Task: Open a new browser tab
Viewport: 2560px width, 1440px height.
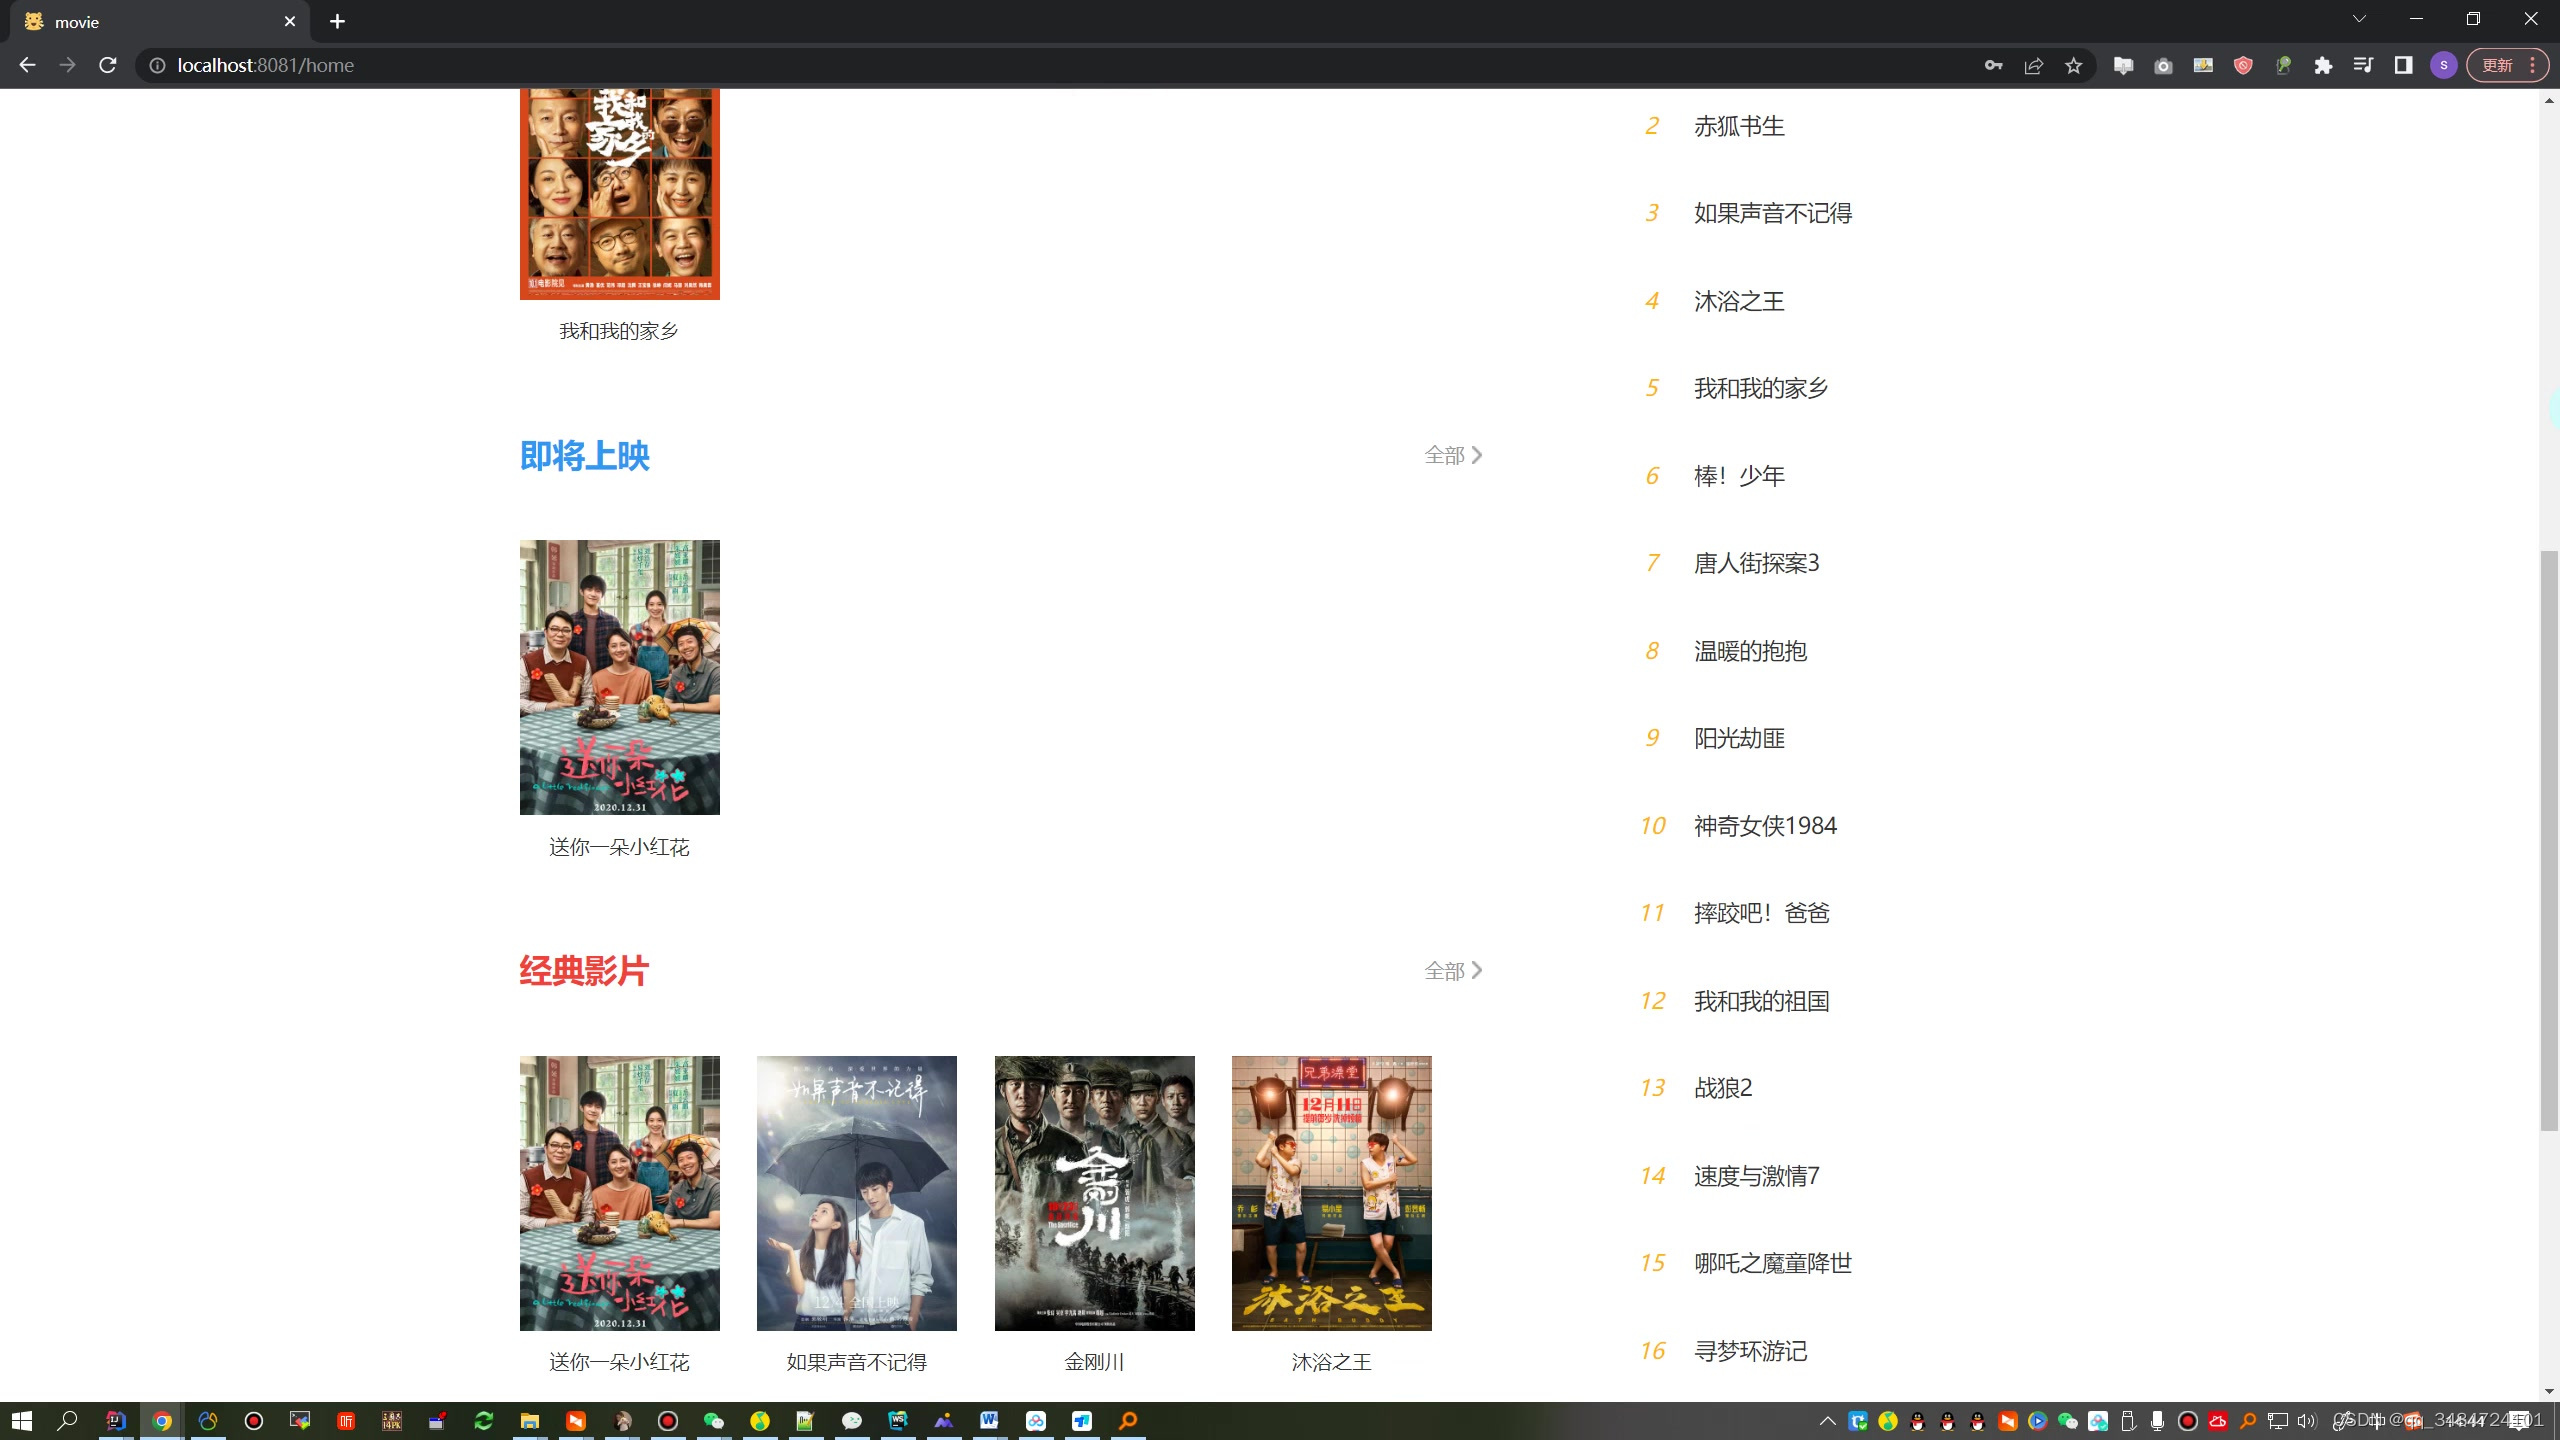Action: [x=337, y=22]
